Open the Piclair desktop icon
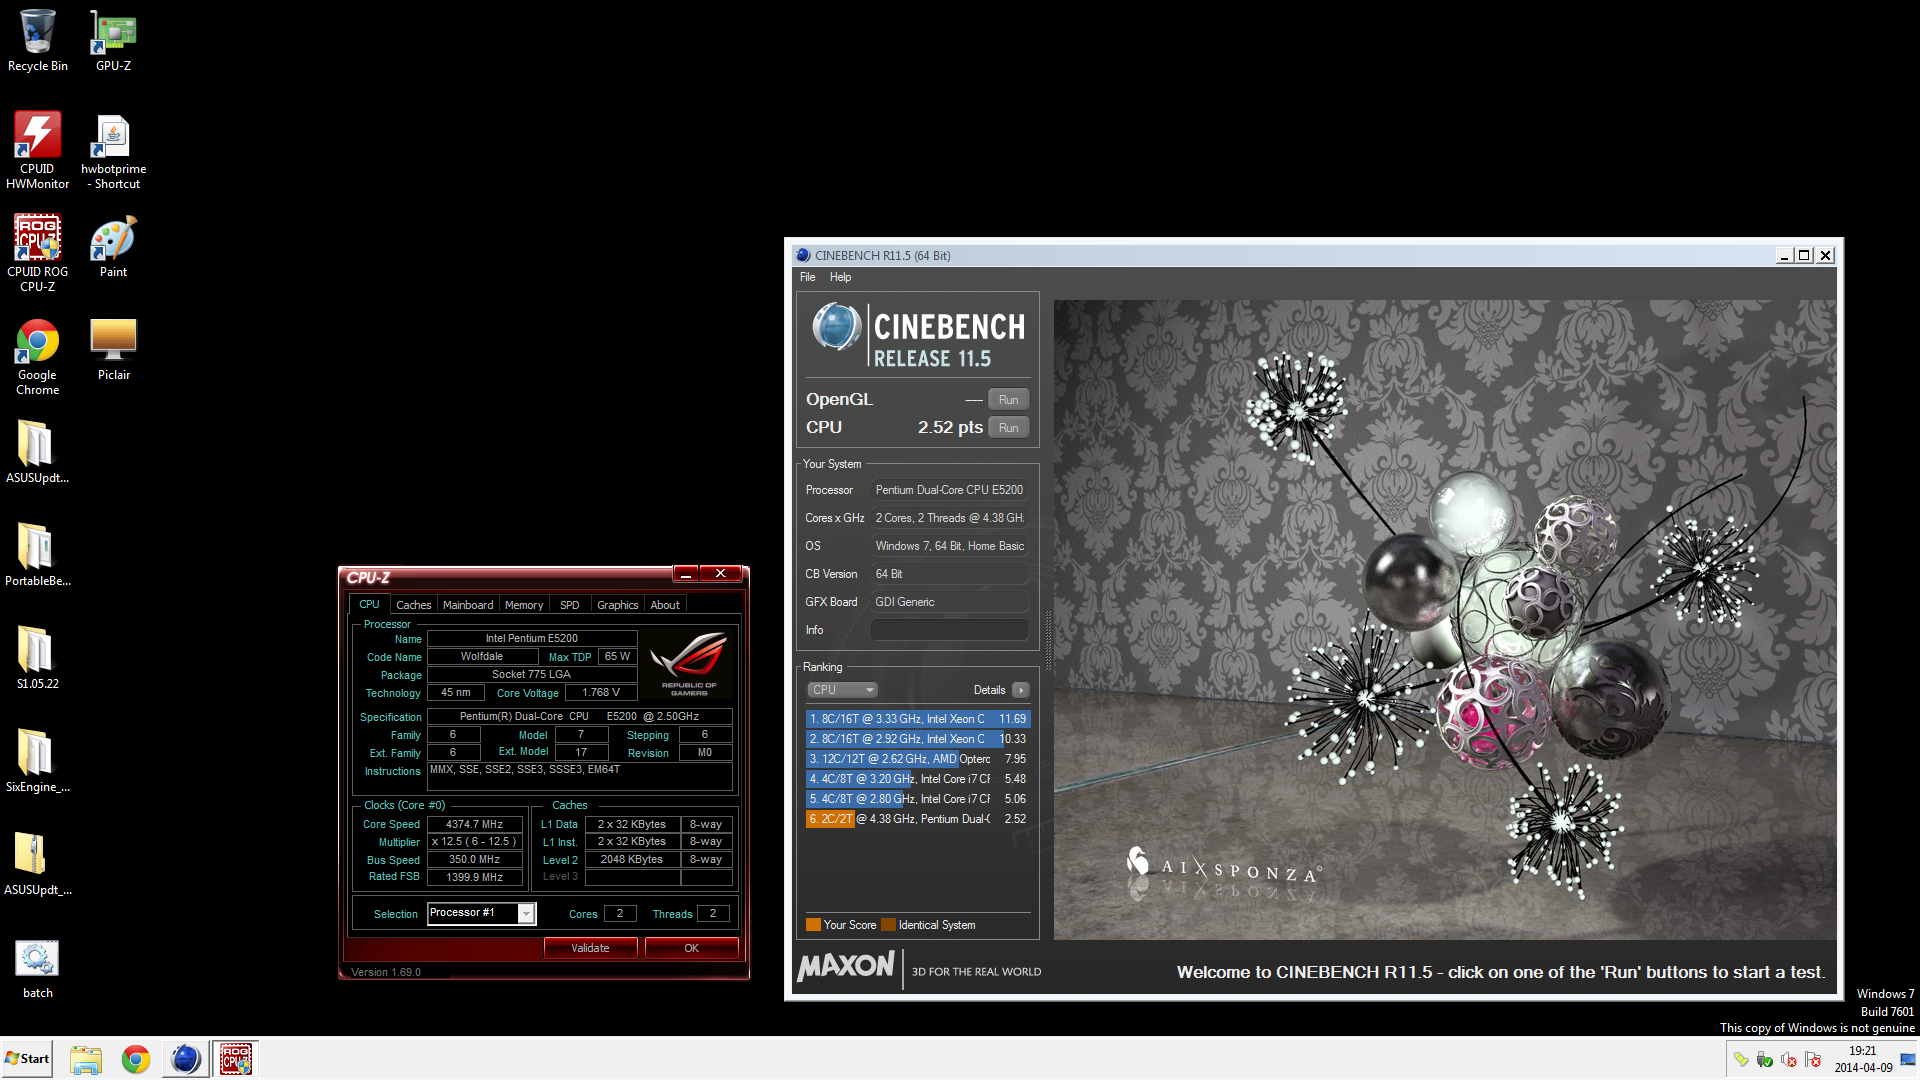1920x1080 pixels. [113, 349]
